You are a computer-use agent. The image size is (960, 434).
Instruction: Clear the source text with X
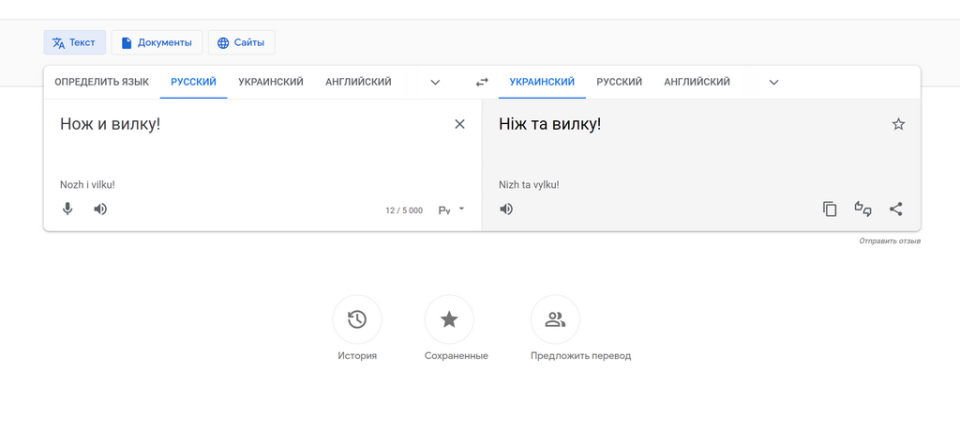point(460,124)
